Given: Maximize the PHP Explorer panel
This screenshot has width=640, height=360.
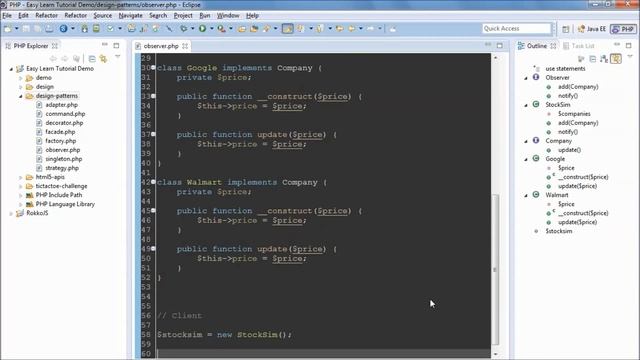Looking at the screenshot, I should [116, 45].
